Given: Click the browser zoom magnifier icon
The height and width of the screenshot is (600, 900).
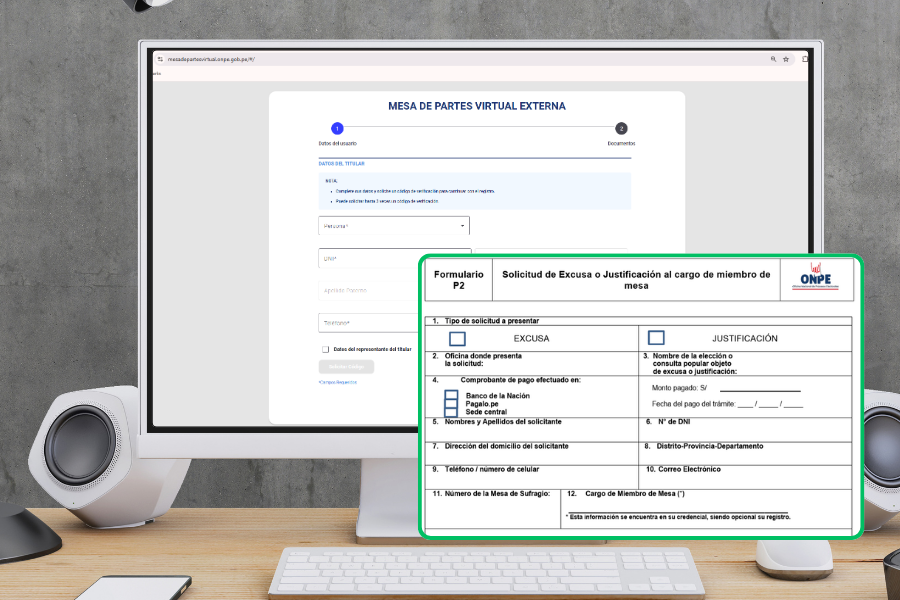Looking at the screenshot, I should (x=773, y=60).
